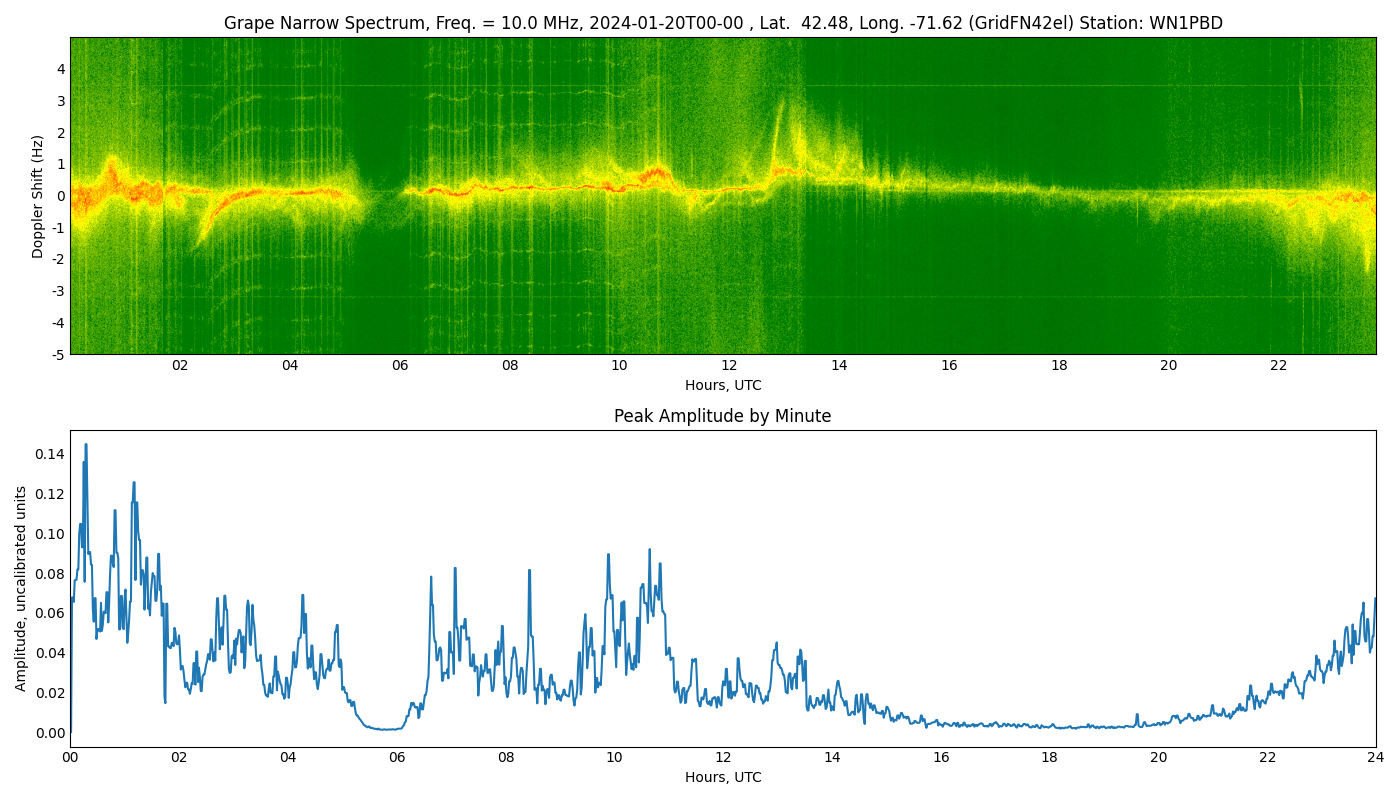Click the 24 hour tick under amplitude plot
Viewport: 1400px width, 800px height.
[1375, 758]
